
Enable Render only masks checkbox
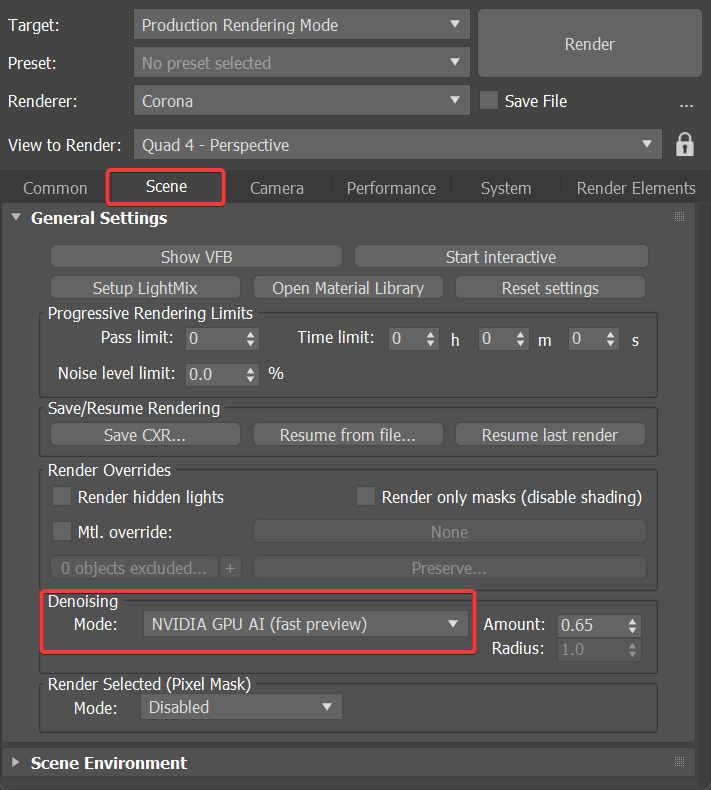366,497
